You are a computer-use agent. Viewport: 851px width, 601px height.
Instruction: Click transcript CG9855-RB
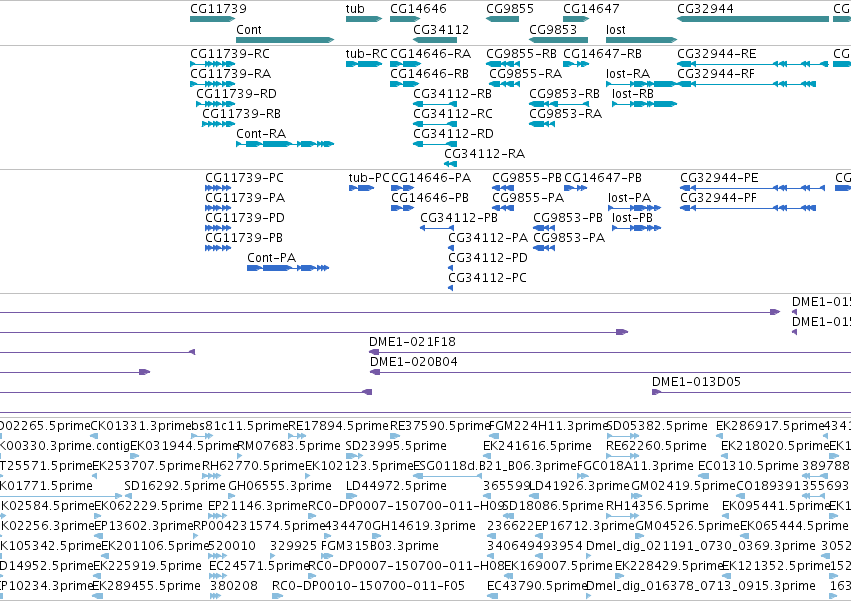tap(503, 64)
